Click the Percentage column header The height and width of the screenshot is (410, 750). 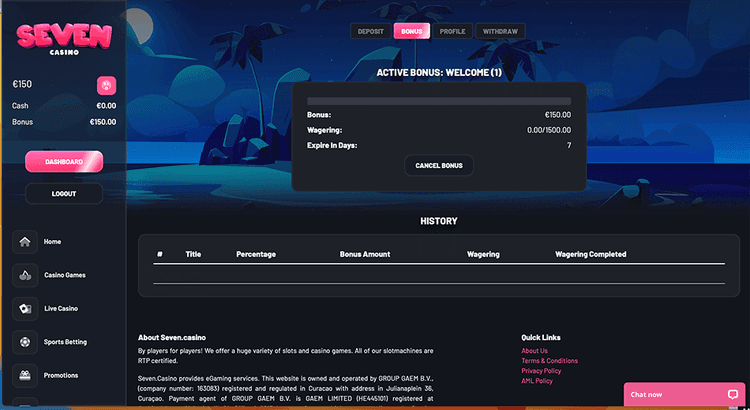[x=256, y=254]
